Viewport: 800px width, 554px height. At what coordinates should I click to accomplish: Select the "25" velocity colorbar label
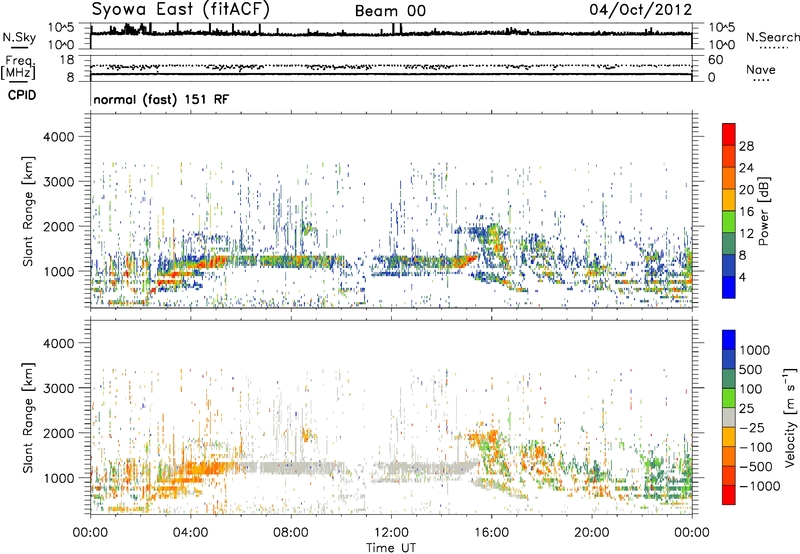point(747,408)
